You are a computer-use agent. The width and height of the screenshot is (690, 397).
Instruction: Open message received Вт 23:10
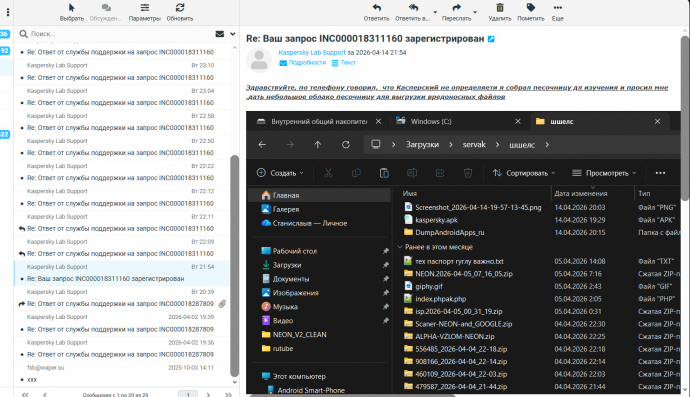click(x=121, y=71)
